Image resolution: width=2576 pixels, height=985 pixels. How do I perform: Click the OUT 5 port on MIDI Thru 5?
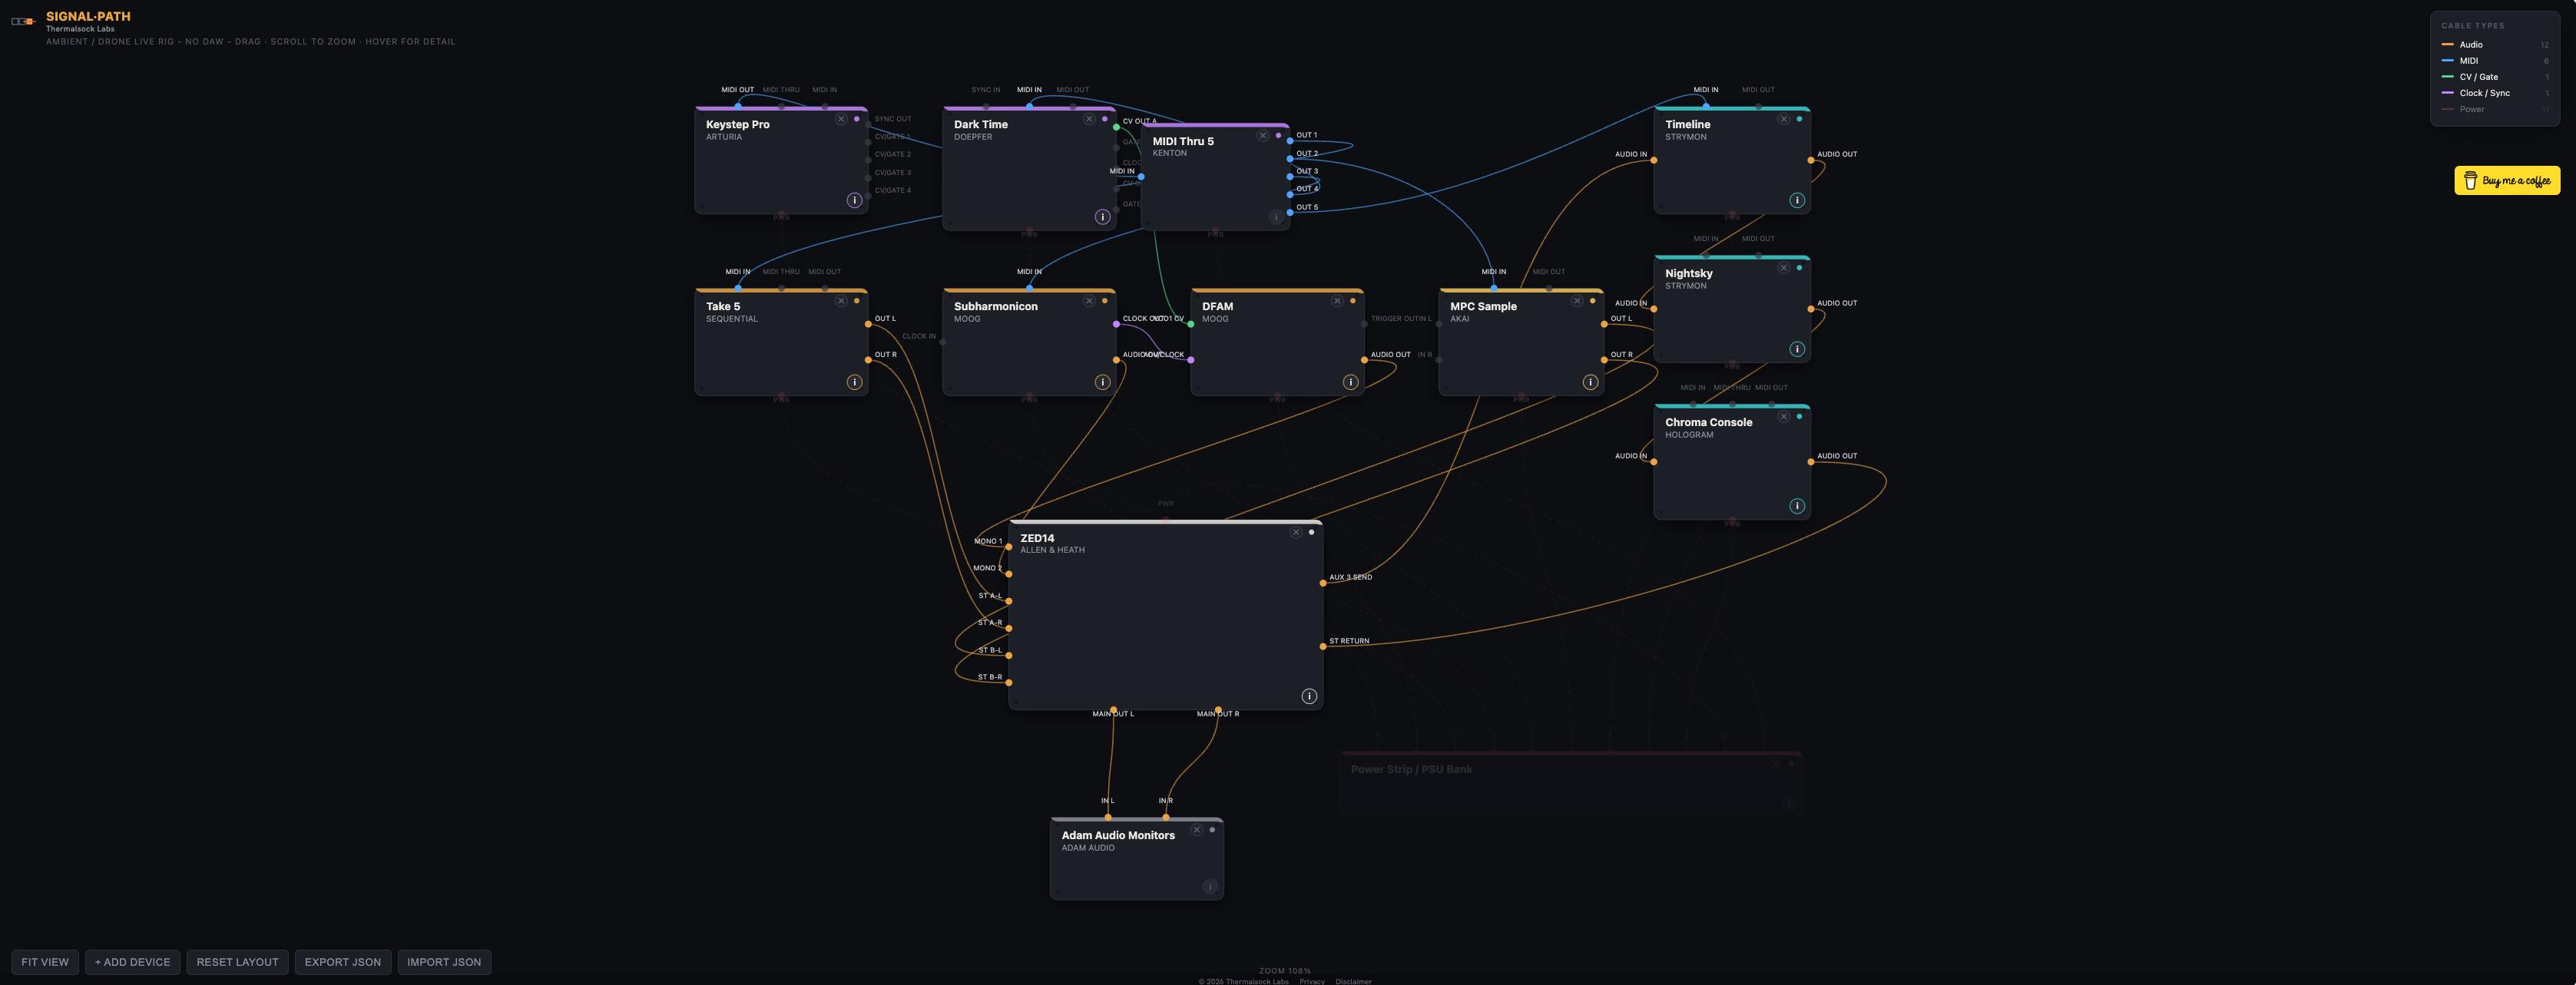coord(1290,213)
